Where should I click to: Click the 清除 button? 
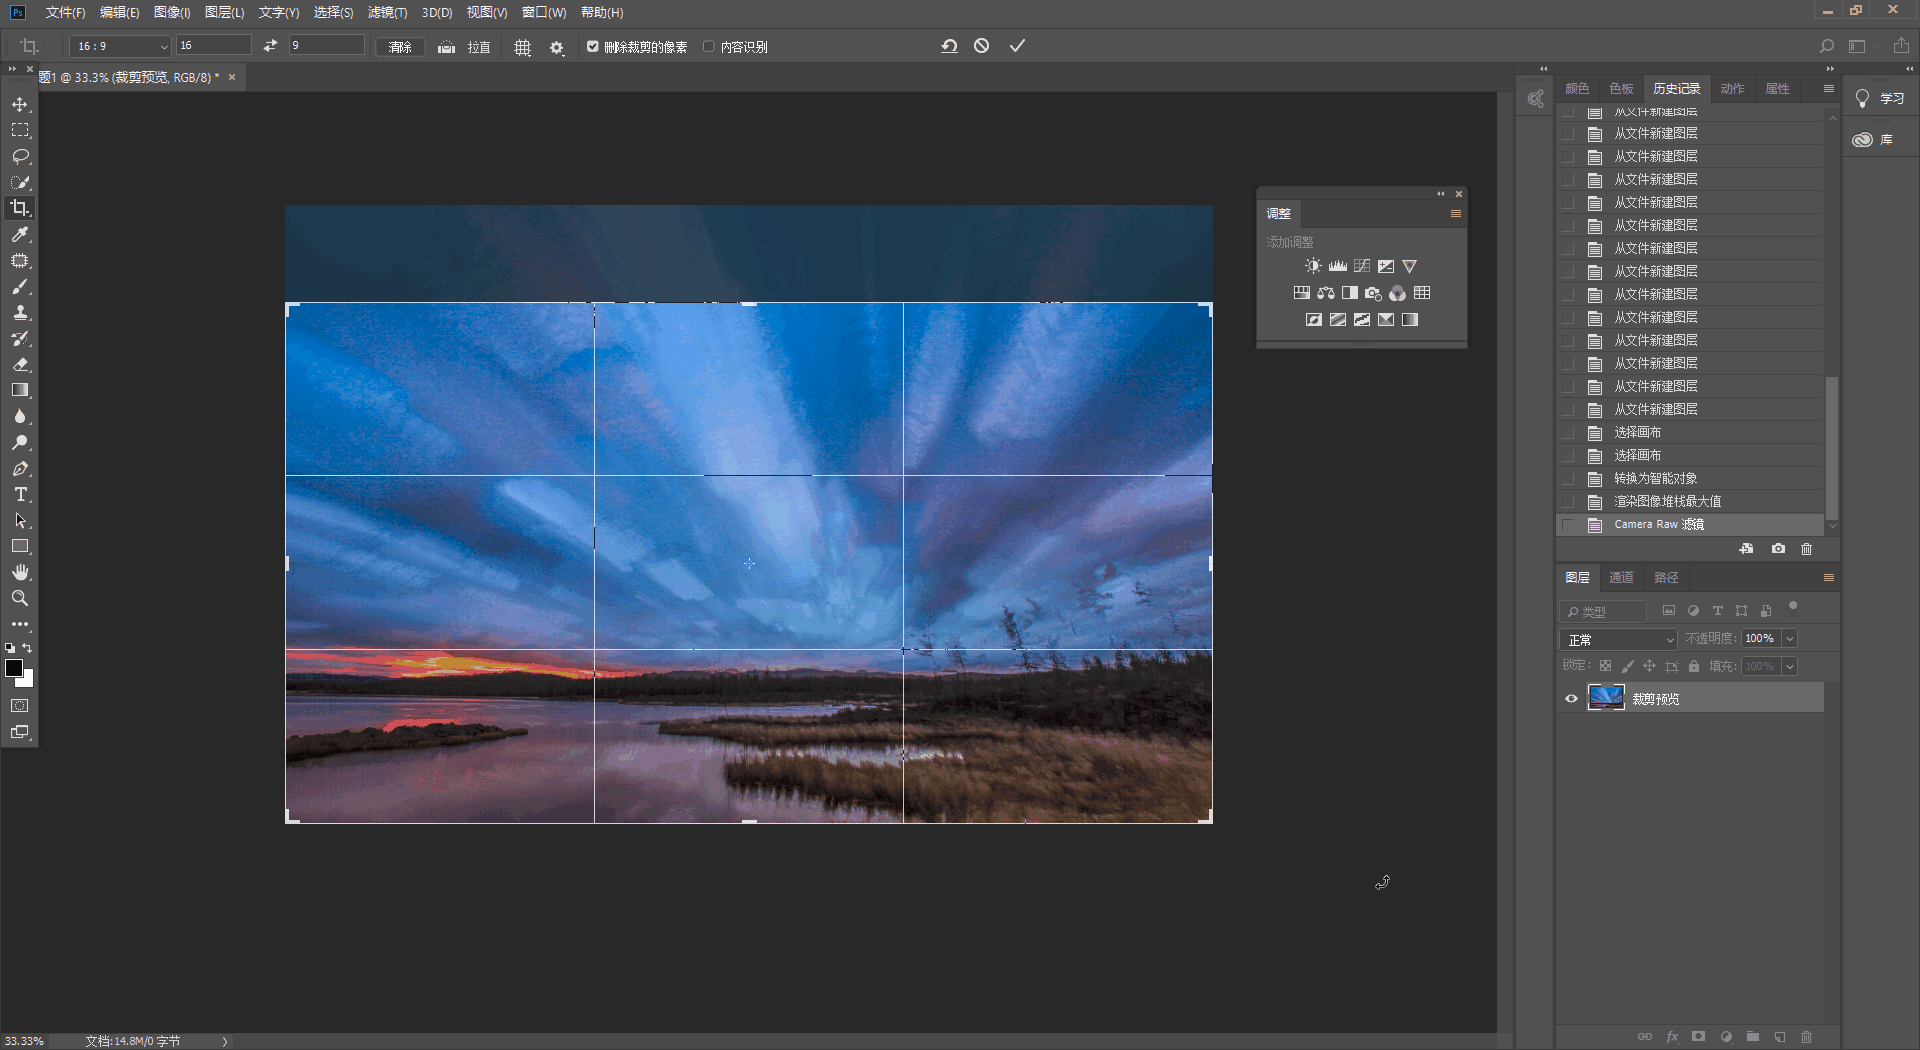click(400, 47)
